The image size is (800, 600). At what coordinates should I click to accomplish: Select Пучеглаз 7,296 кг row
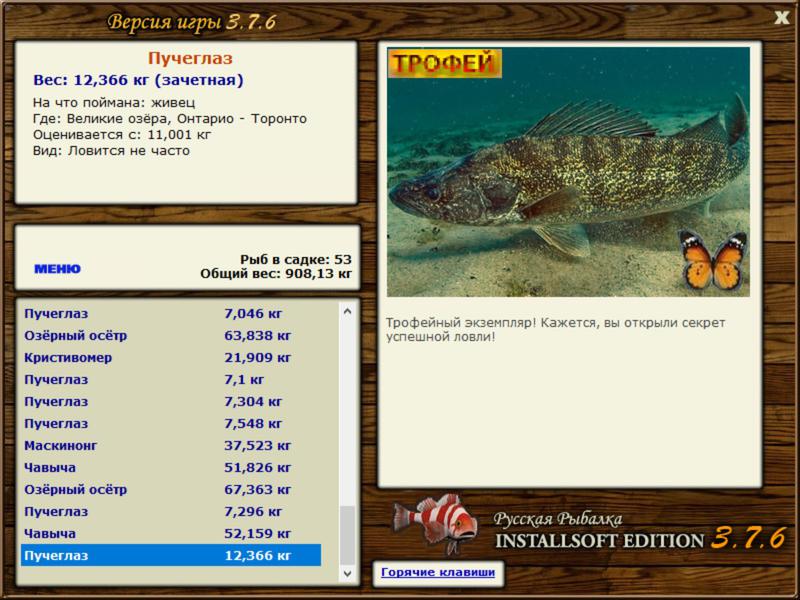171,511
